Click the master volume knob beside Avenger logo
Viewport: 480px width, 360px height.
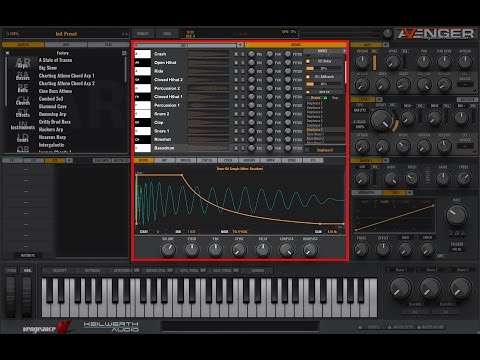click(x=387, y=33)
